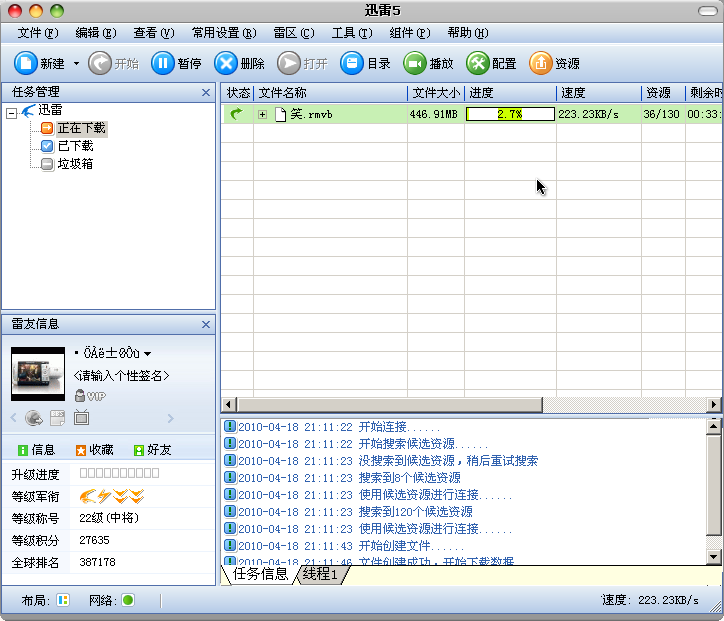Click the 资源 (Resources) toolbar button

(554, 63)
